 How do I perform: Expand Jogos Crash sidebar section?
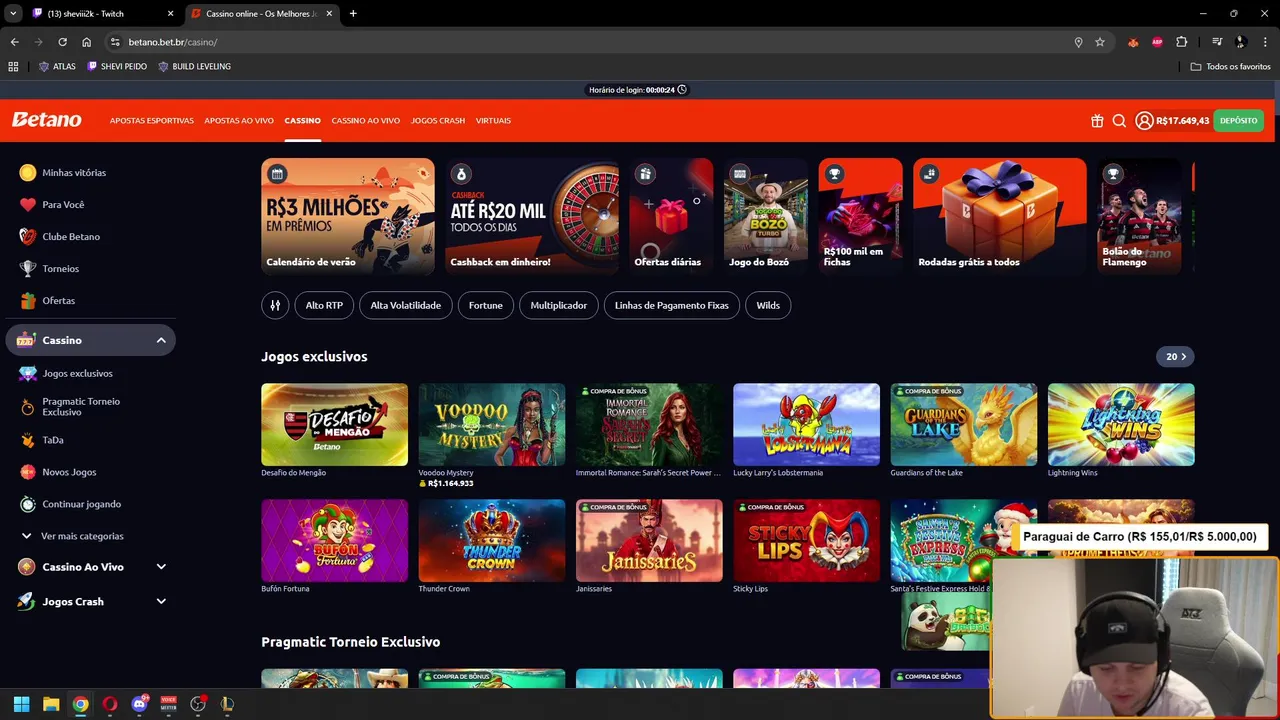coord(161,602)
